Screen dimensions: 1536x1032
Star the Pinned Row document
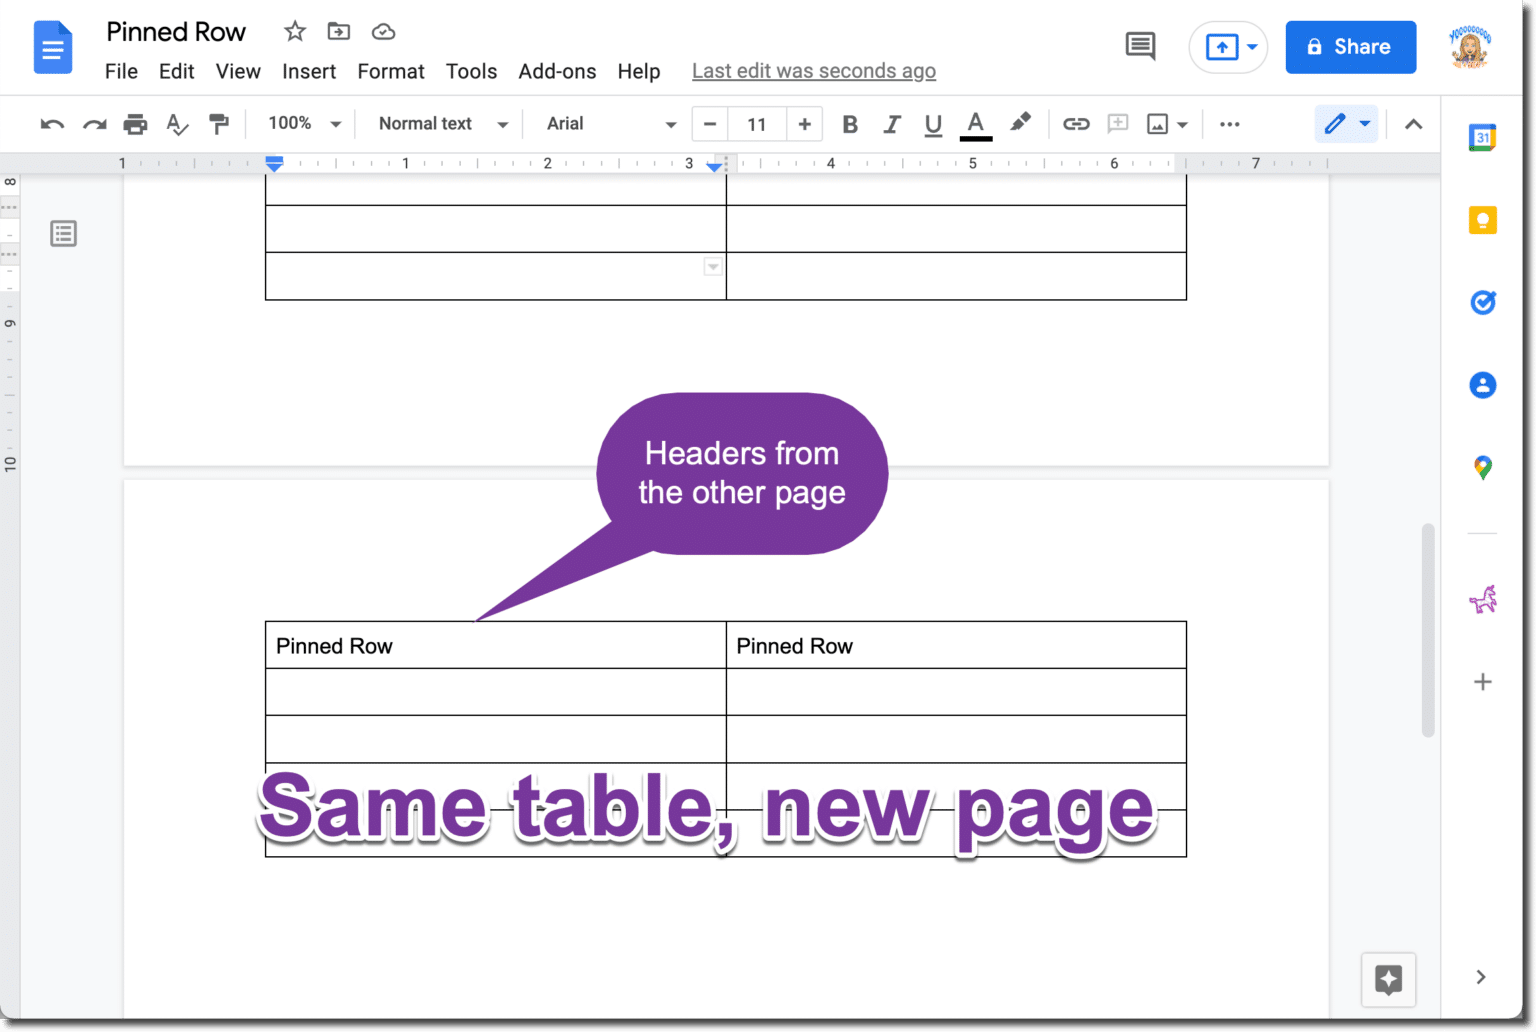[294, 31]
